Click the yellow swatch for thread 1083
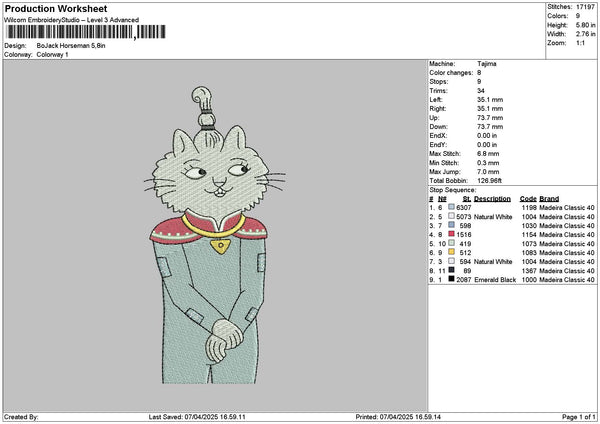Image resolution: width=600 pixels, height=424 pixels. tap(452, 252)
